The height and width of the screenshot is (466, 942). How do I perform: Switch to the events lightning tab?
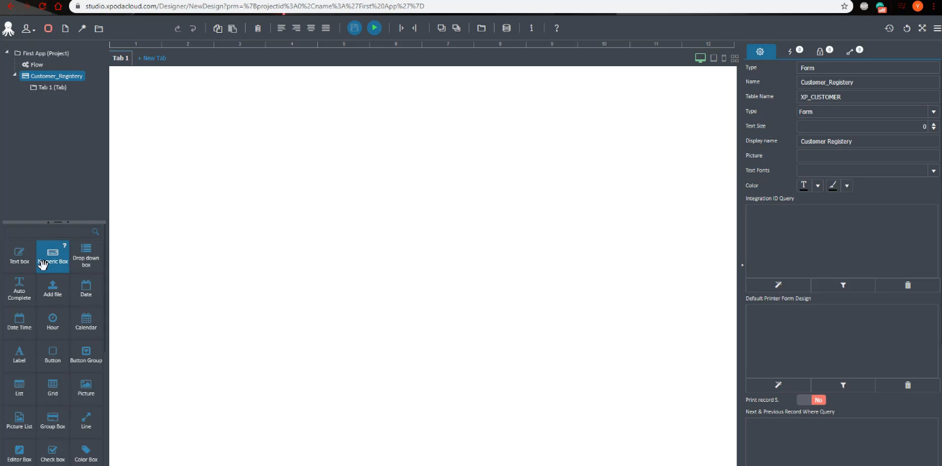click(x=794, y=52)
